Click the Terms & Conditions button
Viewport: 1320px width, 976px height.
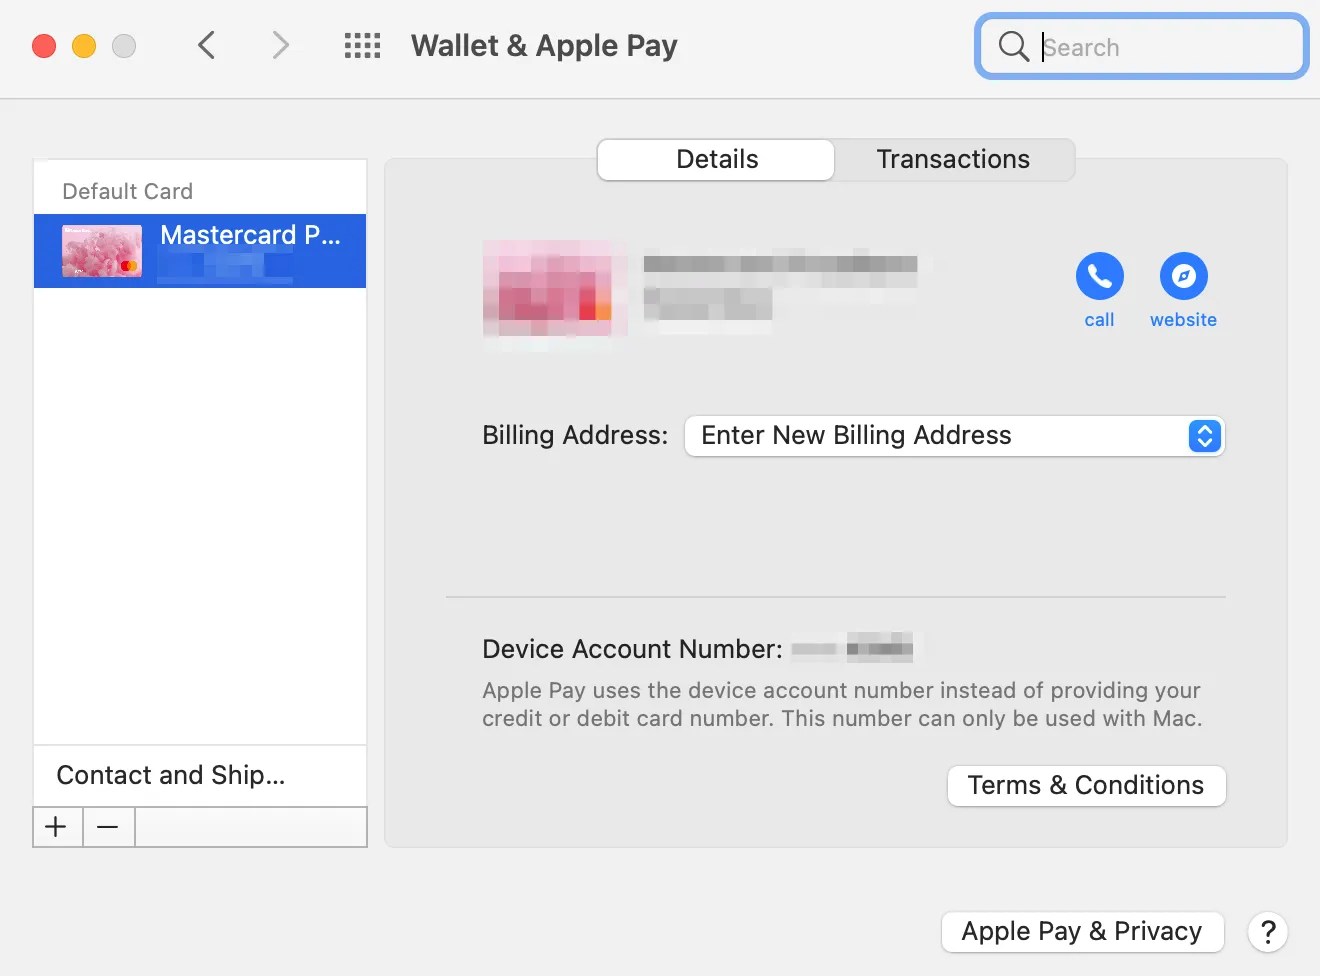pos(1085,785)
